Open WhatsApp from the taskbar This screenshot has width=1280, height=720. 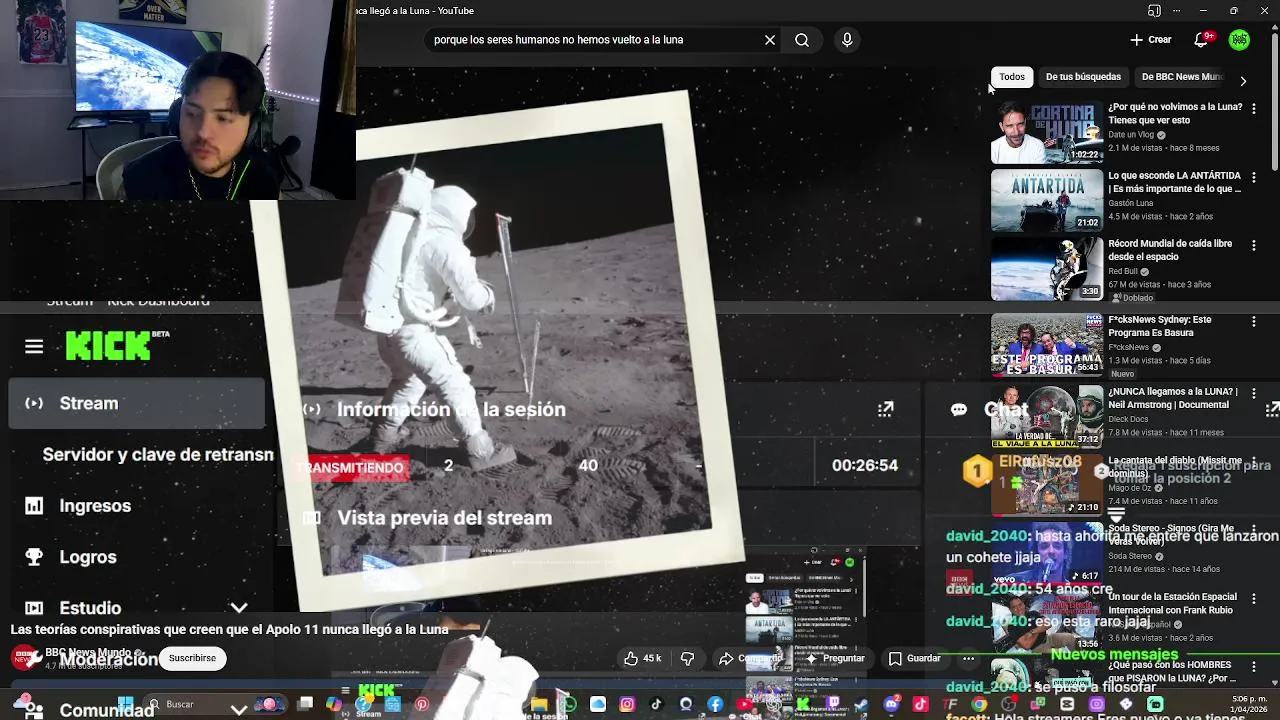568,705
